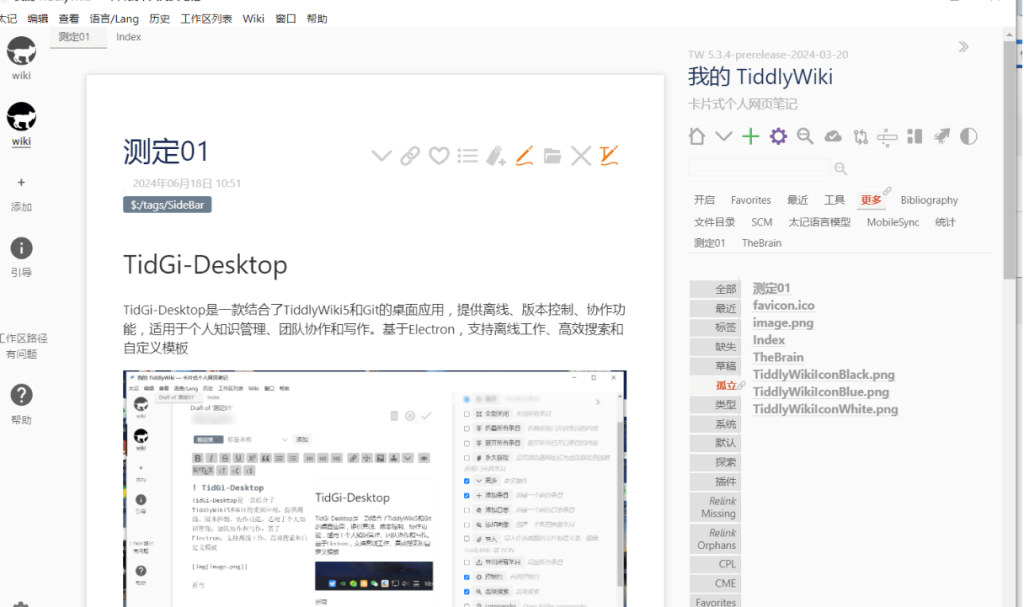Open the TiddlyWikiIconBlue.png link
The image size is (1024, 607).
[820, 392]
